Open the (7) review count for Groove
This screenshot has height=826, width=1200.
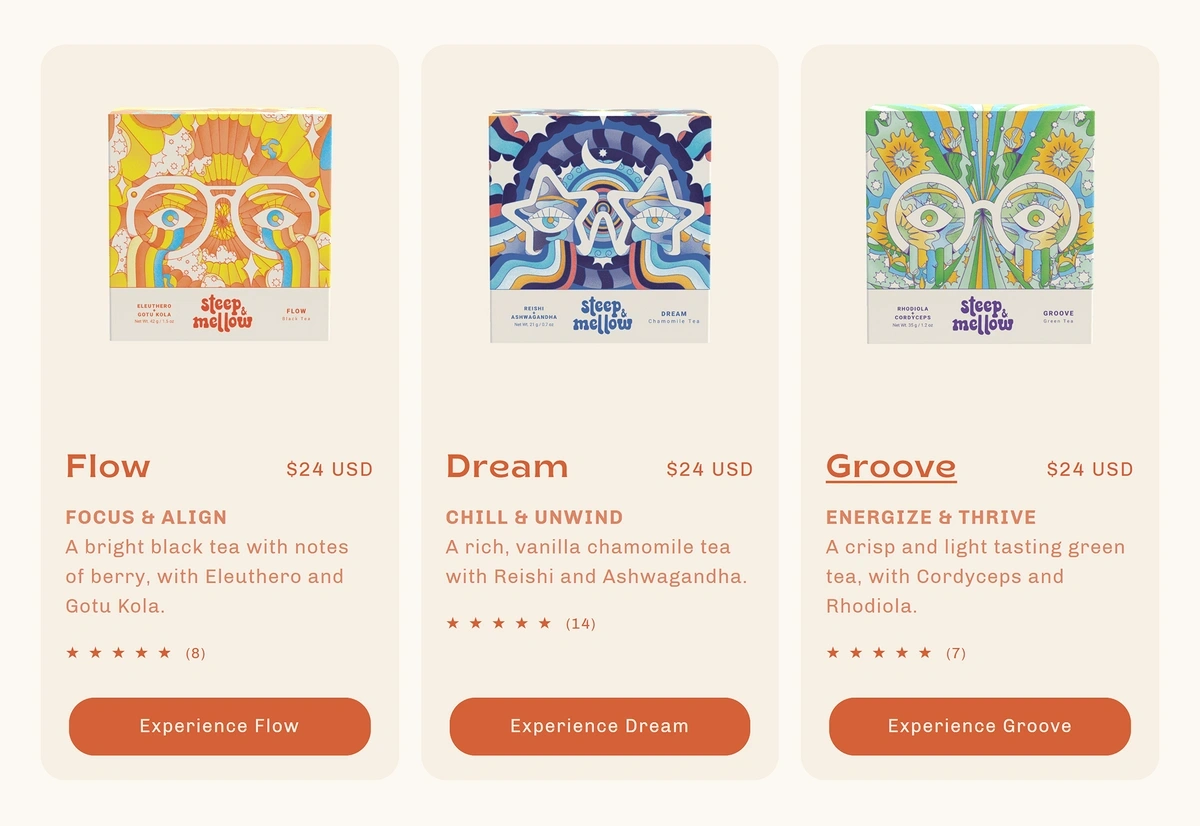pos(955,653)
